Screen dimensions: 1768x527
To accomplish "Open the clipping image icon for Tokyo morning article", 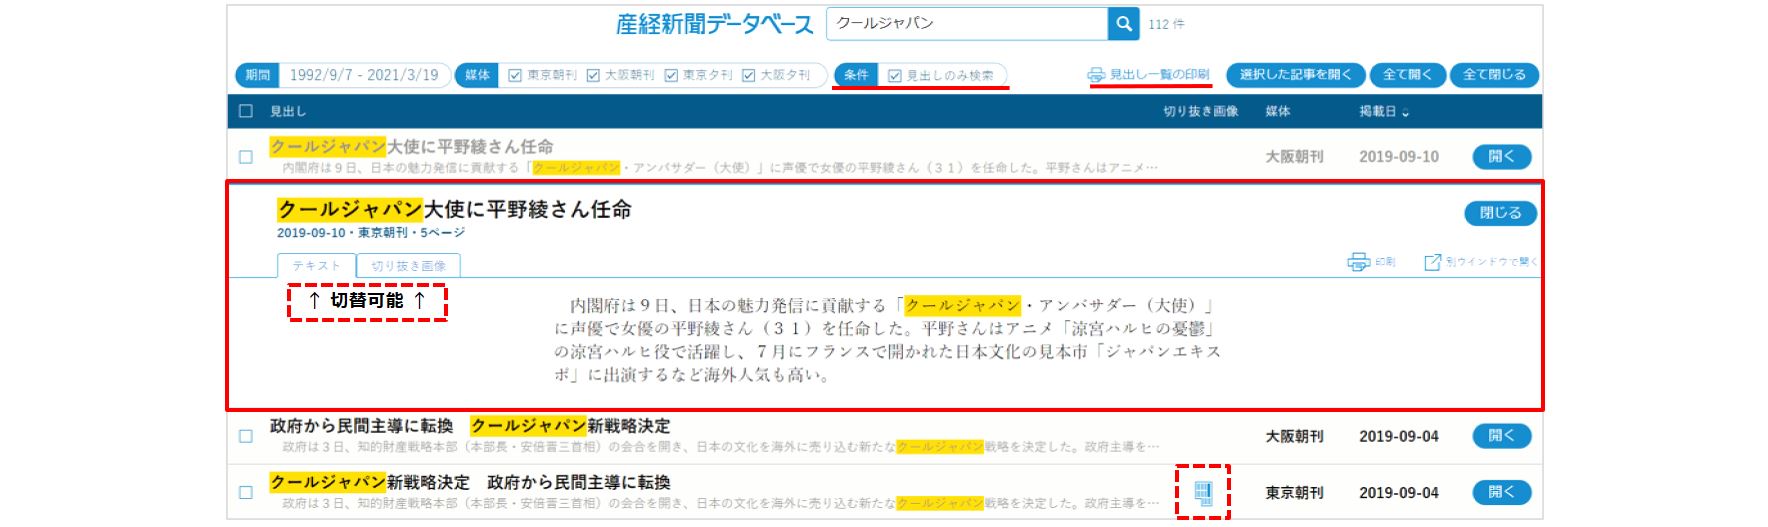I will click(1203, 492).
